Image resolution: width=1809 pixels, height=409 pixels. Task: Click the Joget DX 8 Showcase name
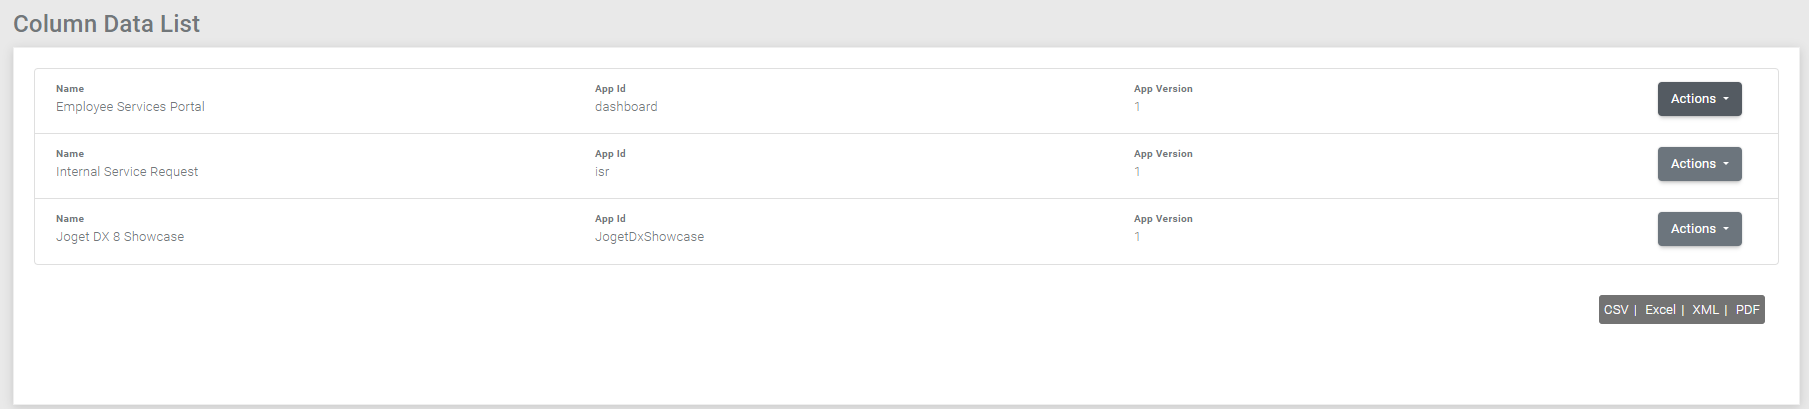click(120, 237)
